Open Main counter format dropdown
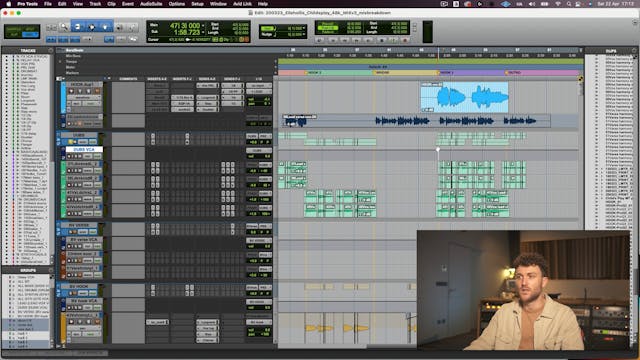The image size is (640, 360). tap(203, 26)
